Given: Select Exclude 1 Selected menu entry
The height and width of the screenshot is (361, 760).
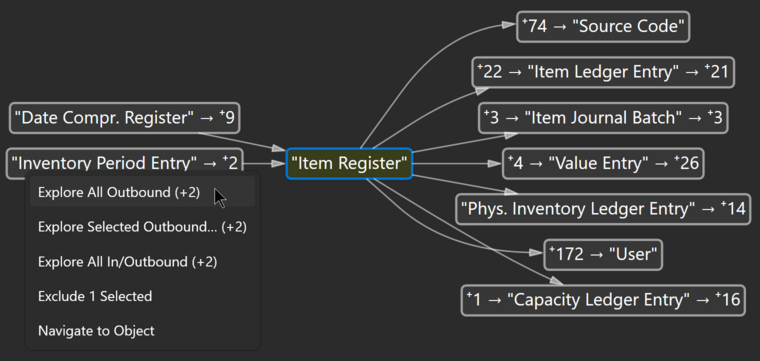Looking at the screenshot, I should 142,296.
